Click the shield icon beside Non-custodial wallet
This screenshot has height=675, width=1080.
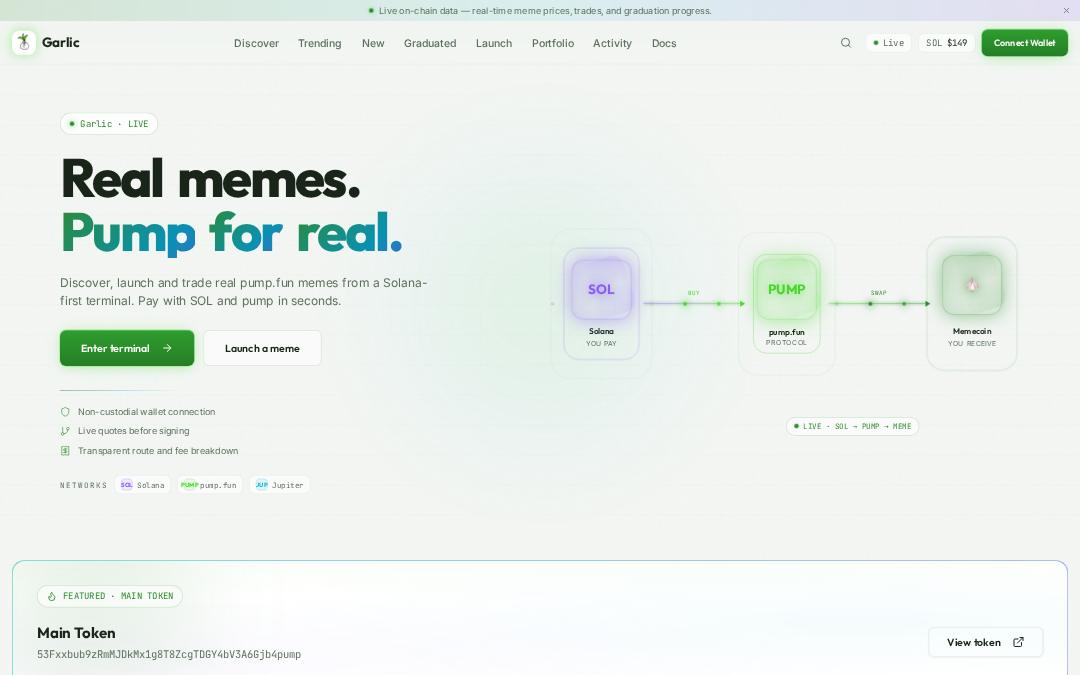pos(65,412)
